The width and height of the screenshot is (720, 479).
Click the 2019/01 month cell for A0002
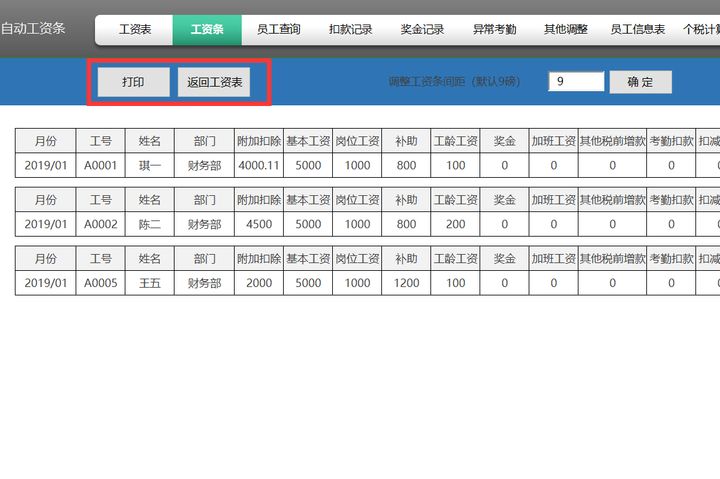point(45,224)
